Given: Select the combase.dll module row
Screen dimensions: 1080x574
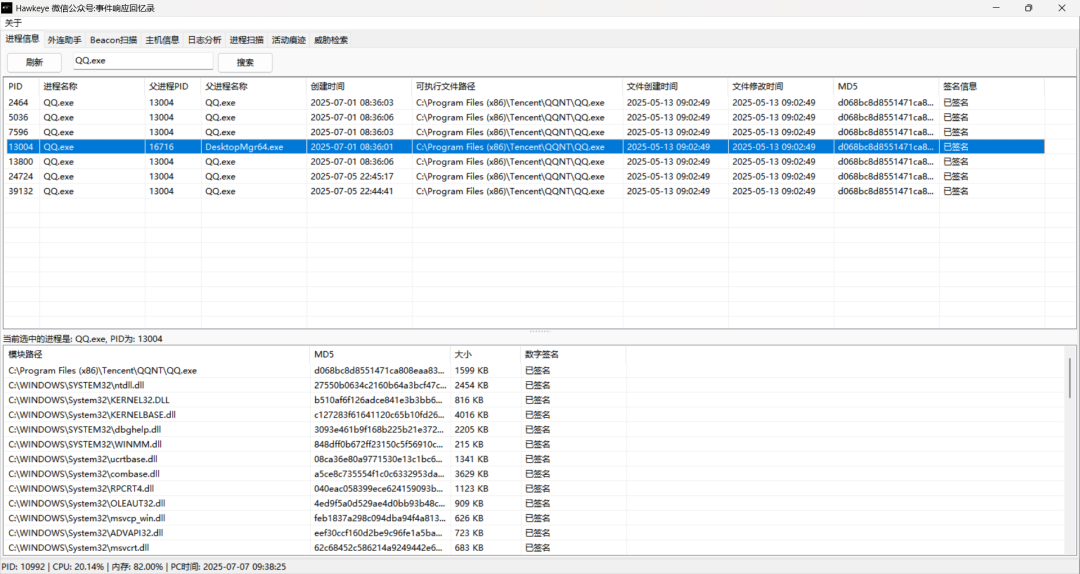Looking at the screenshot, I should pos(315,474).
